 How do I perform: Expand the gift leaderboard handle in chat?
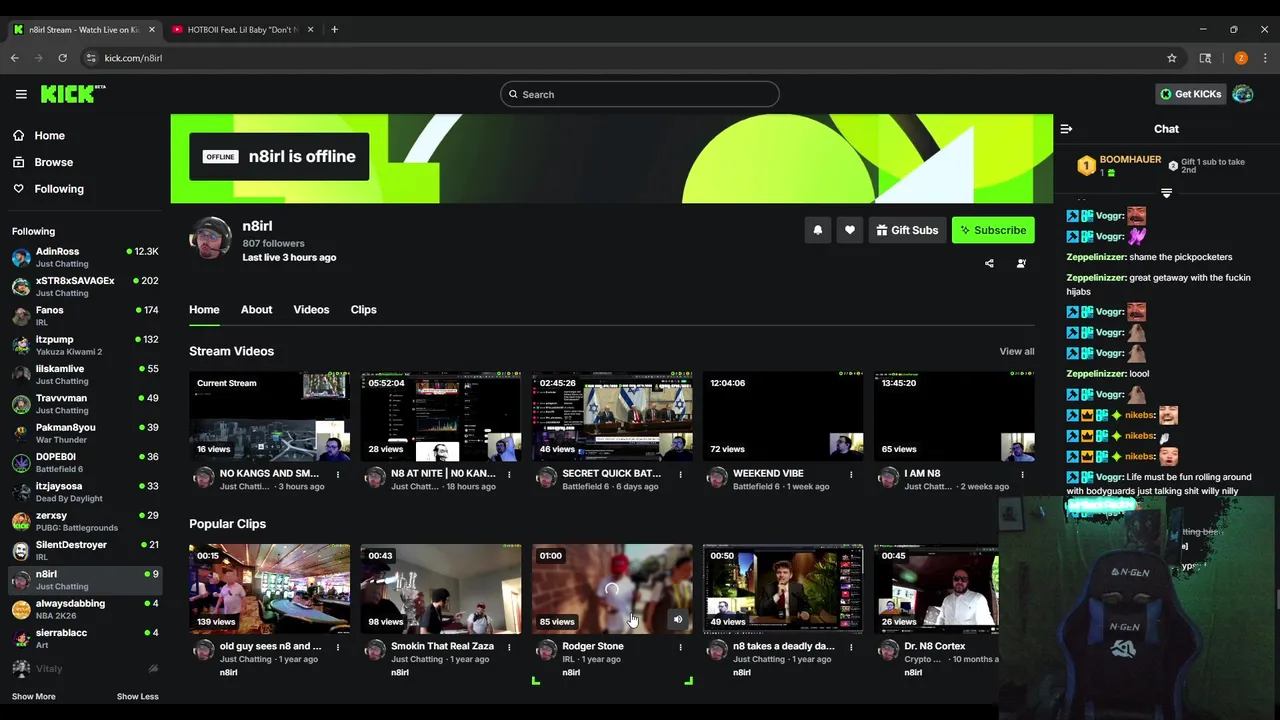[1166, 192]
